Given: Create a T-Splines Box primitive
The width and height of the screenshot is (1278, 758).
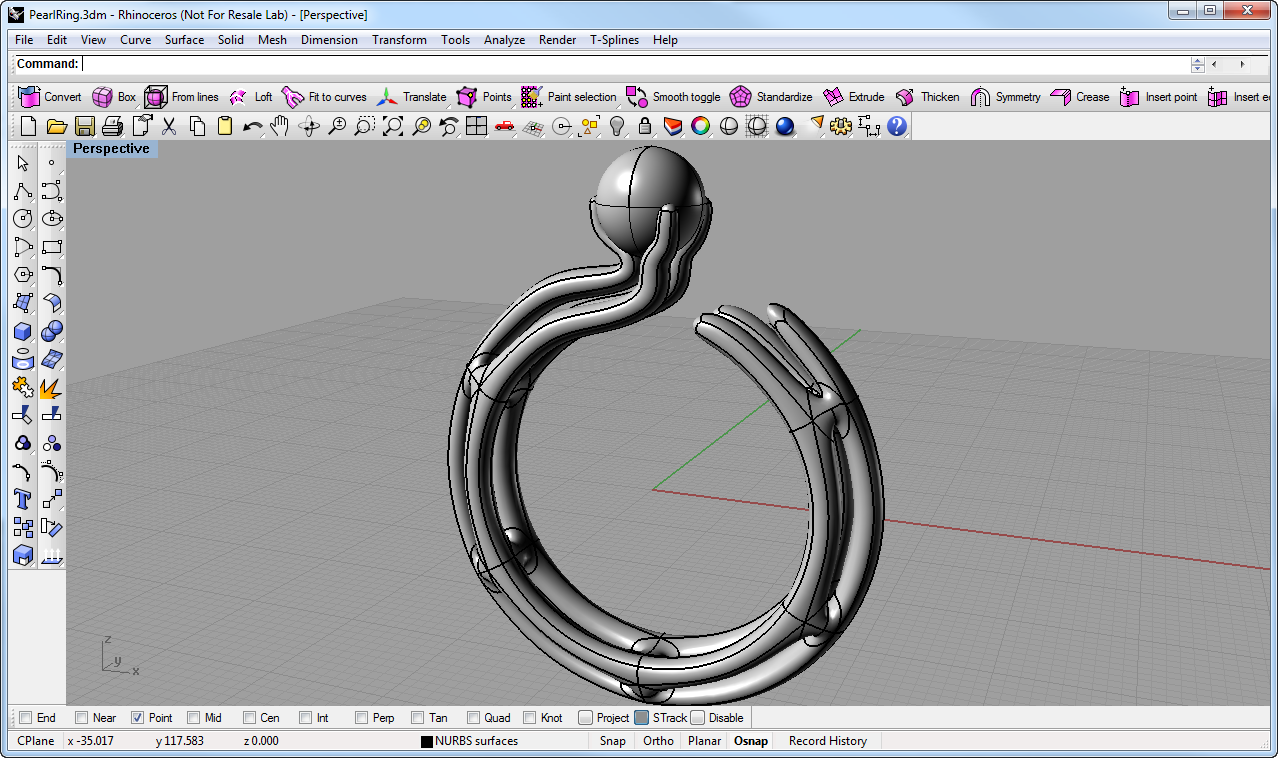Looking at the screenshot, I should tap(113, 97).
